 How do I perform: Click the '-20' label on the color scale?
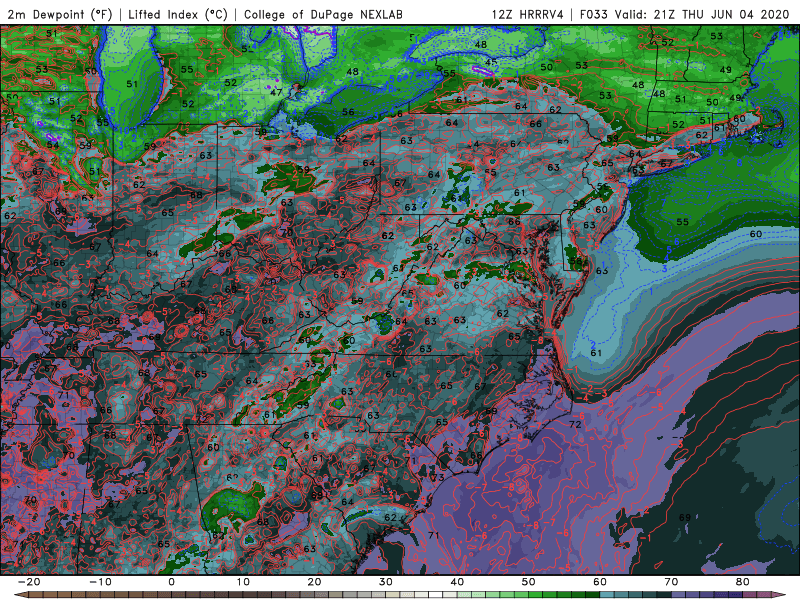pos(28,582)
